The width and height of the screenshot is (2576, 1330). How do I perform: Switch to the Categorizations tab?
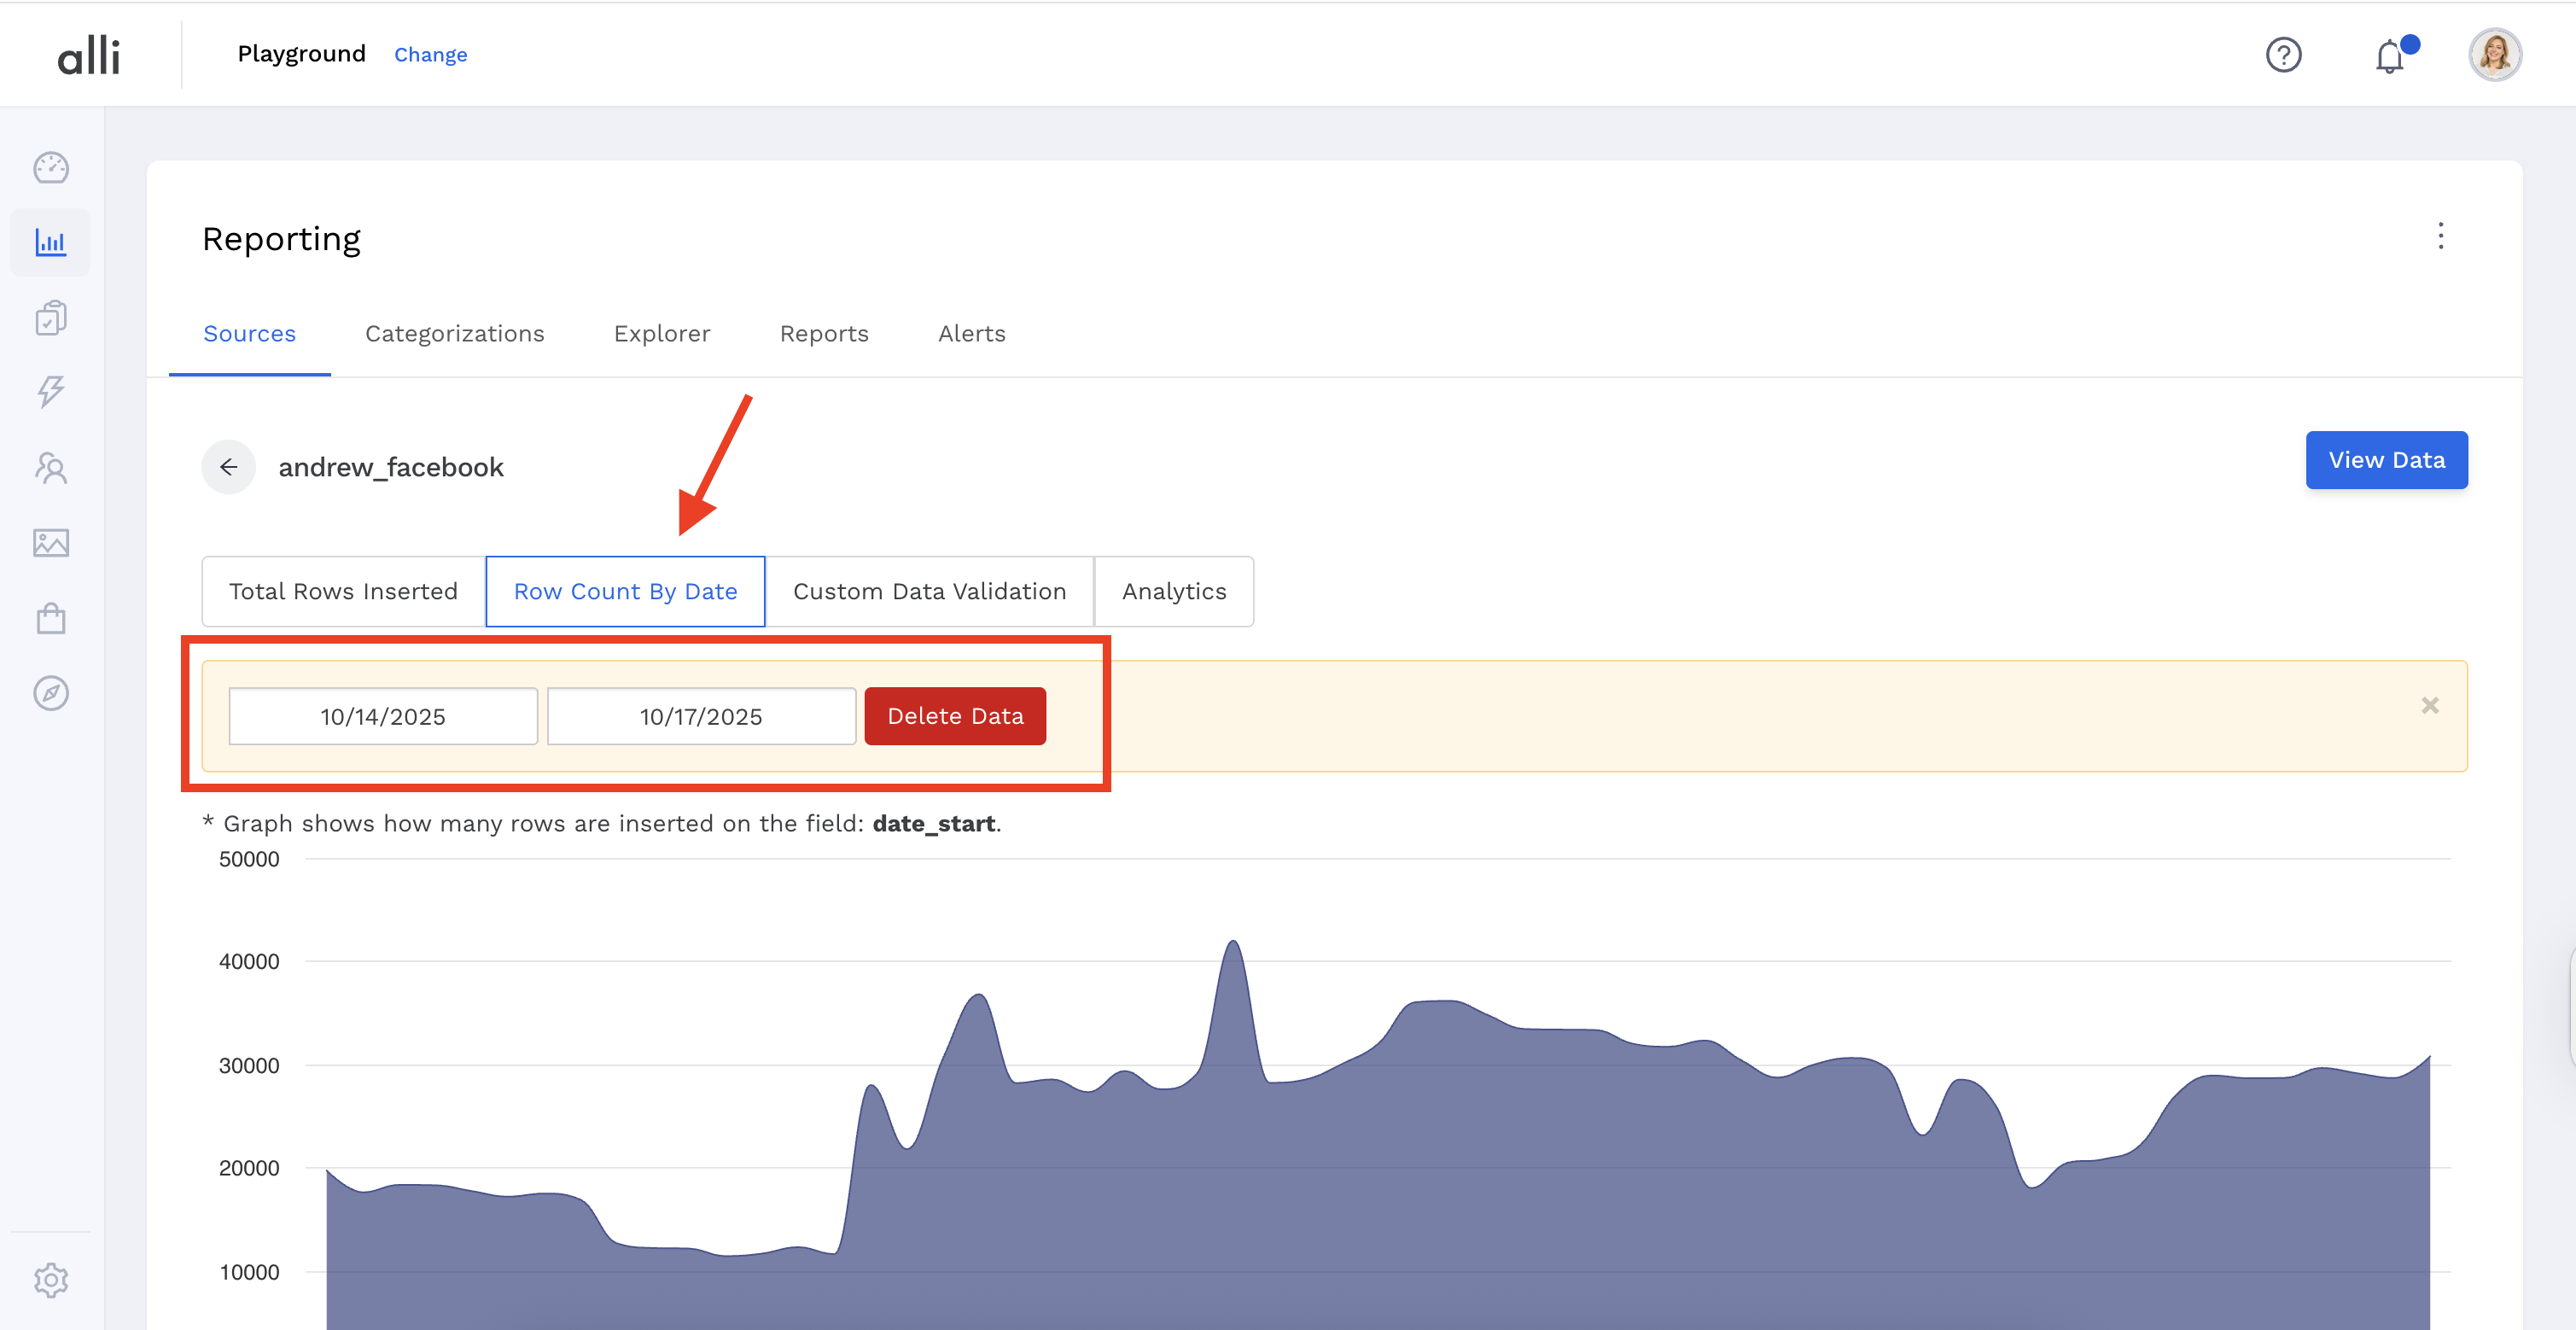454,334
